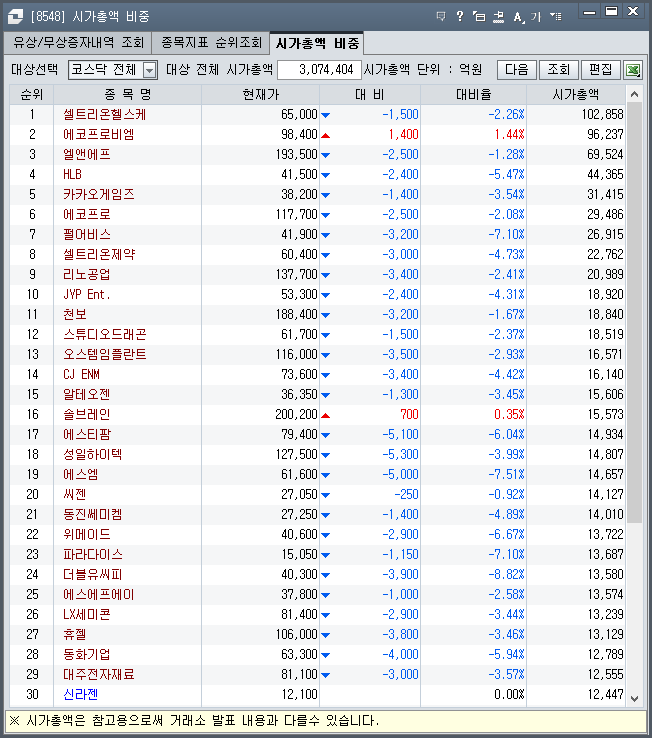
Task: Click the 가 Korean font icon
Action: (536, 17)
